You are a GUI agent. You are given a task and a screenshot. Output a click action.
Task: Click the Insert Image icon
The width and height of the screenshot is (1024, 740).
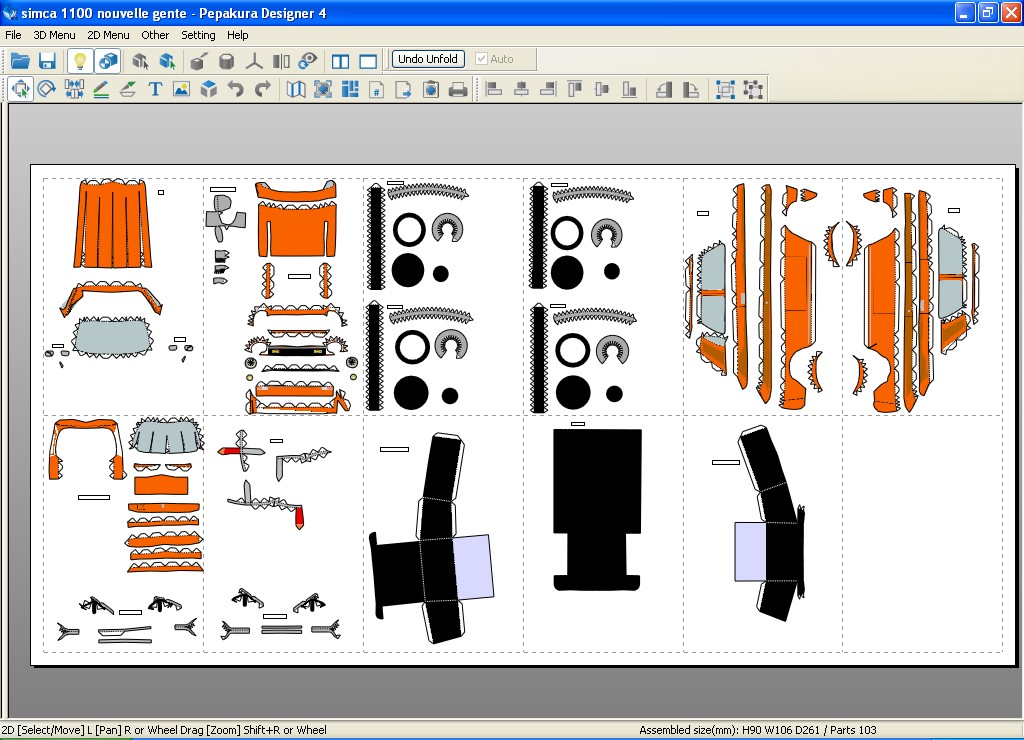(x=181, y=89)
